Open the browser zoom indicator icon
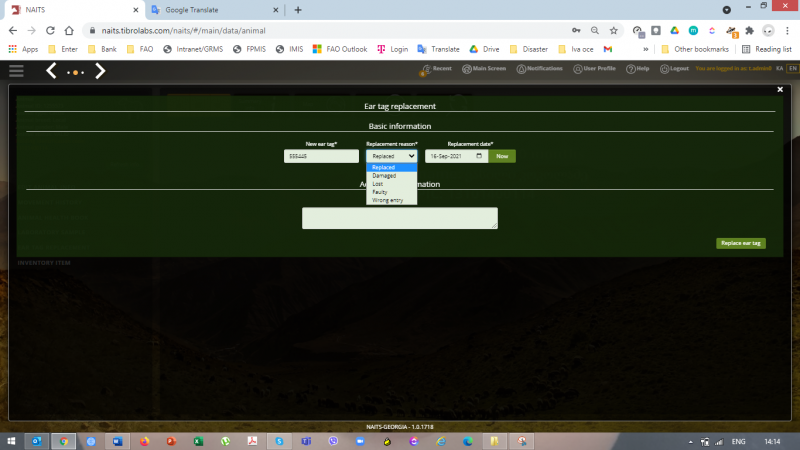Viewport: 800px width, 450px height. click(595, 31)
